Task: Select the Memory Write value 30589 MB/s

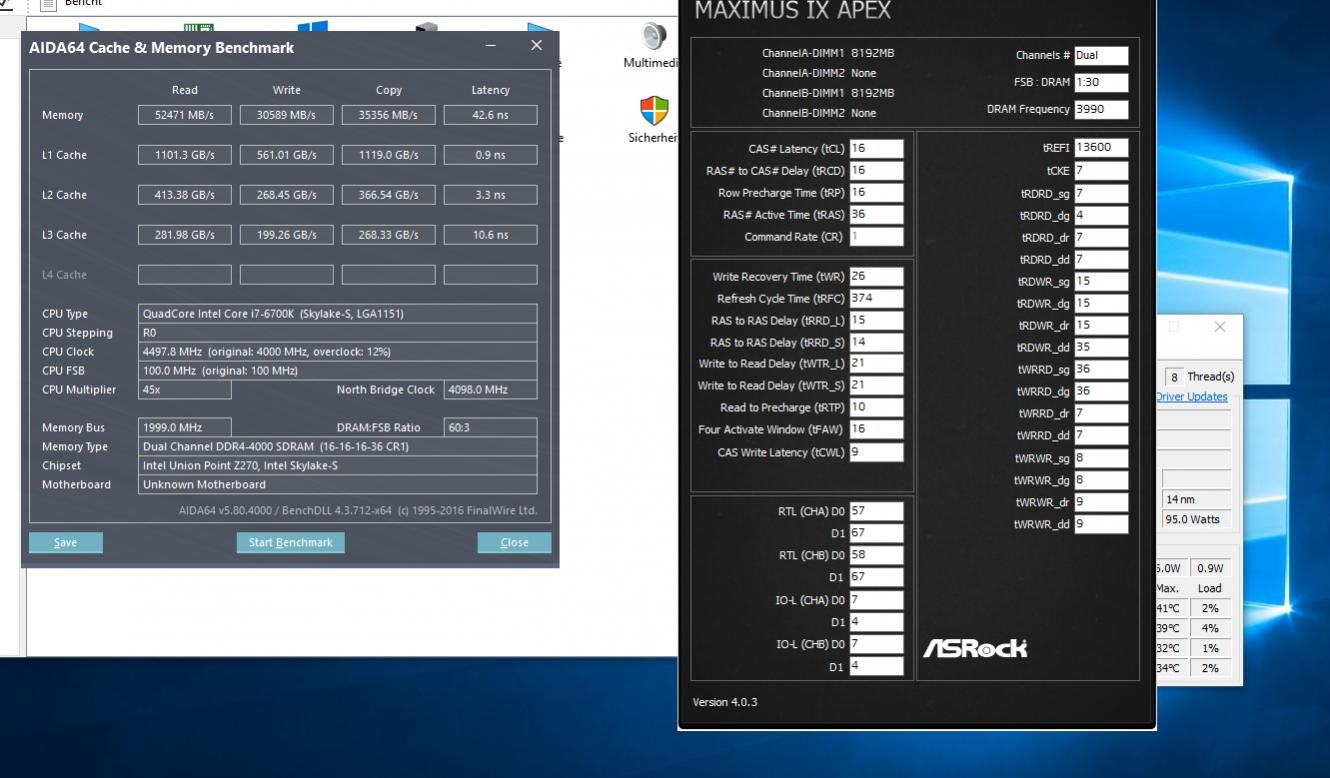Action: point(287,115)
